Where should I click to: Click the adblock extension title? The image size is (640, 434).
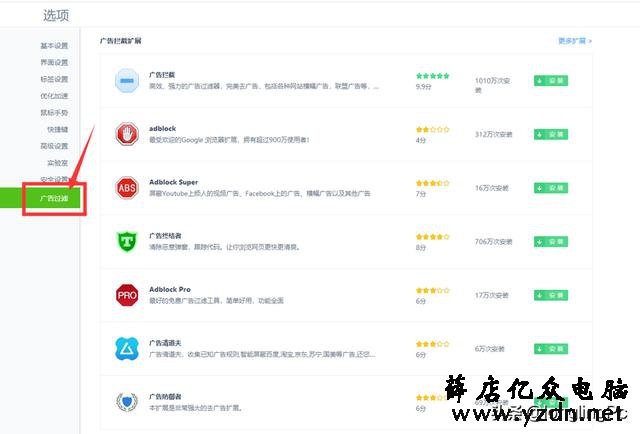click(162, 128)
